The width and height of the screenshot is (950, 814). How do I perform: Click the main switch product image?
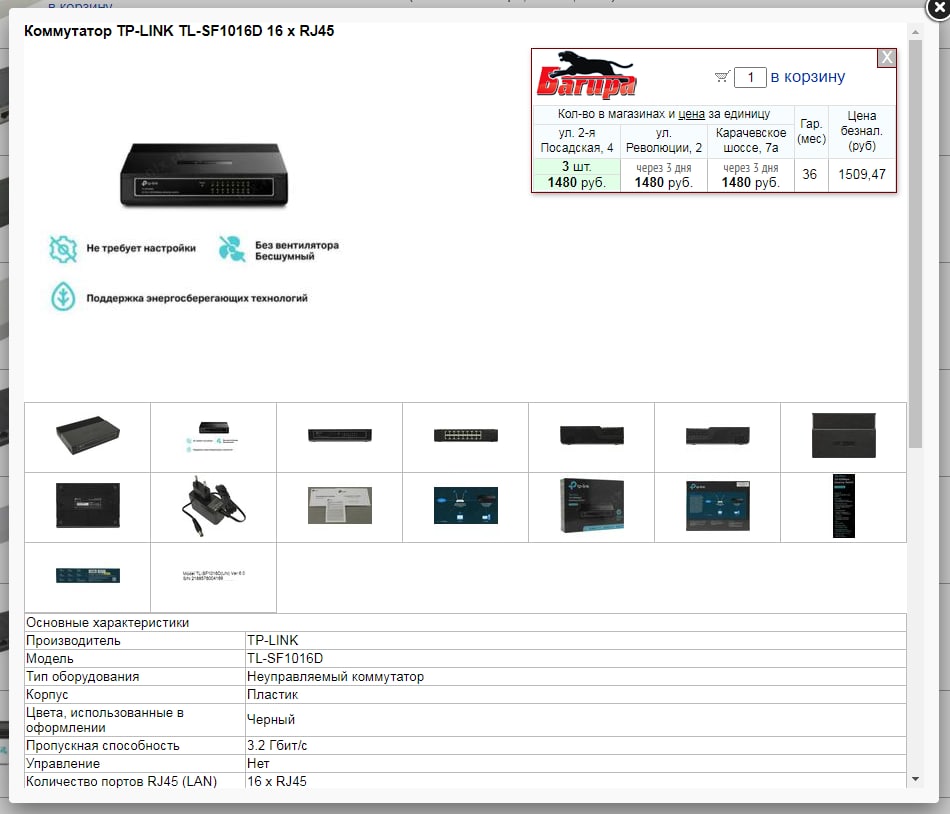[x=204, y=174]
